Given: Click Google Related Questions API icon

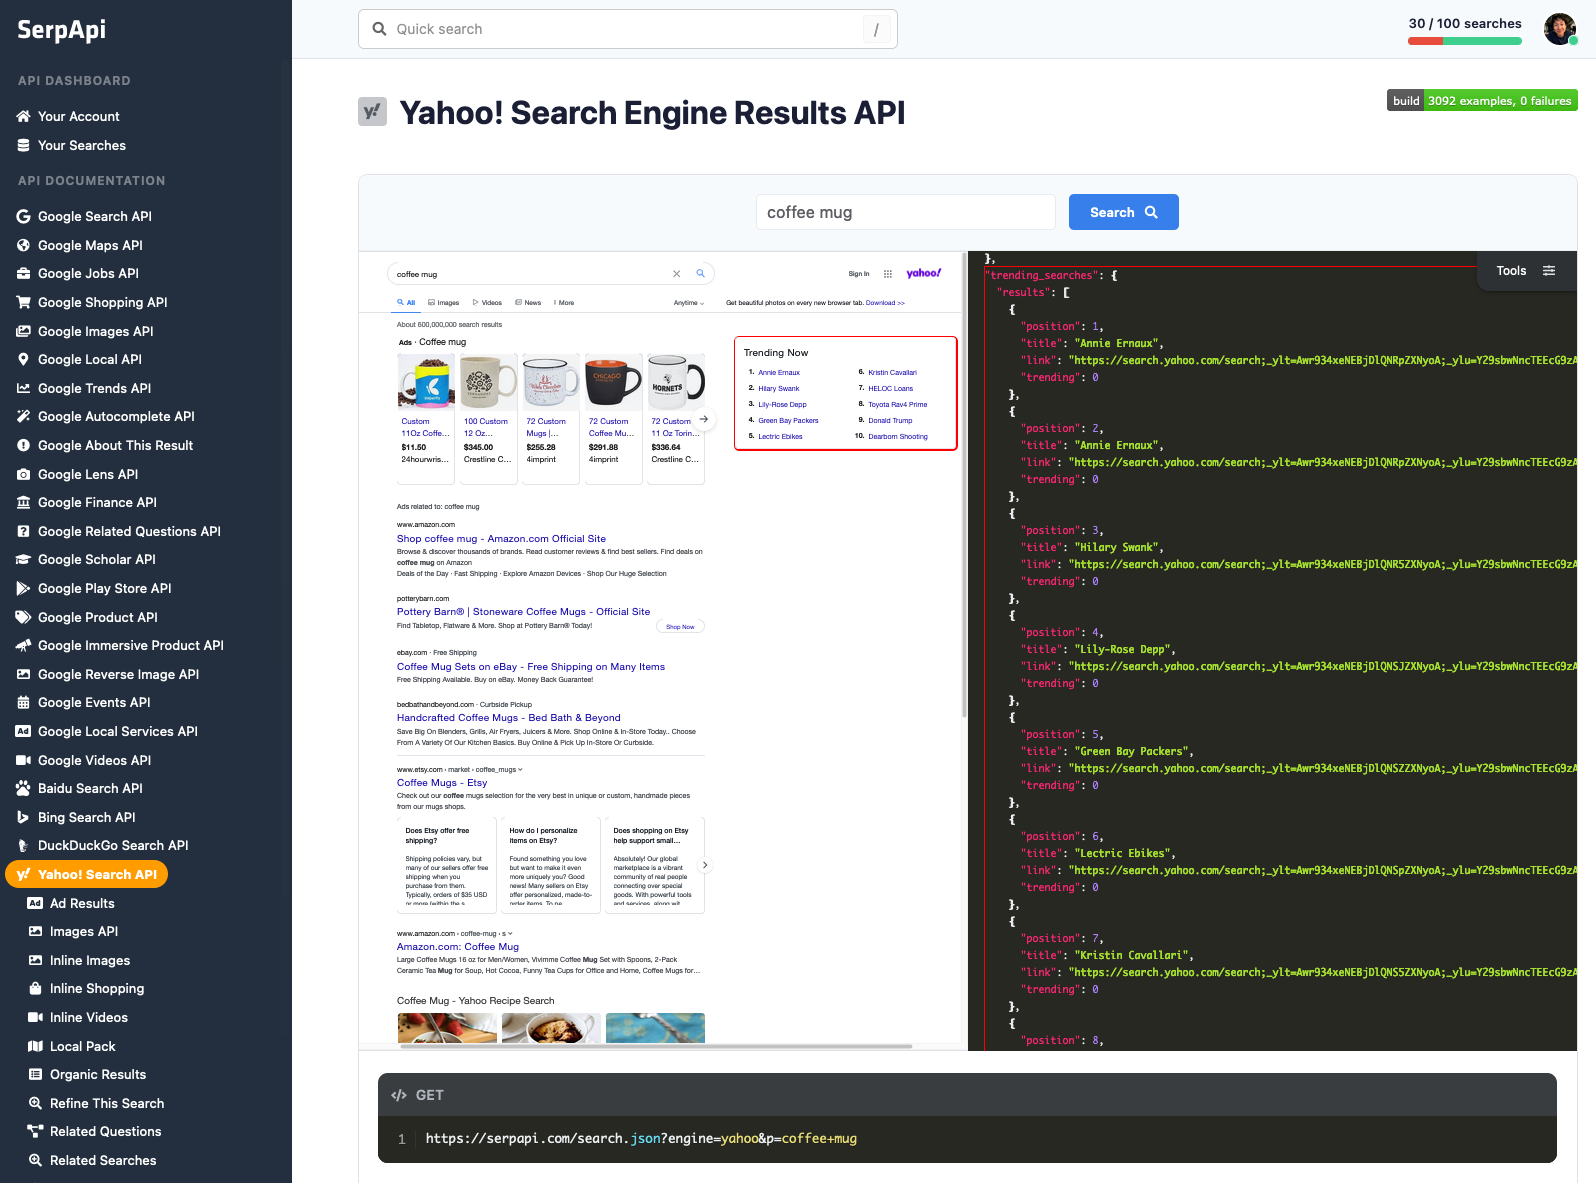Looking at the screenshot, I should coord(23,531).
